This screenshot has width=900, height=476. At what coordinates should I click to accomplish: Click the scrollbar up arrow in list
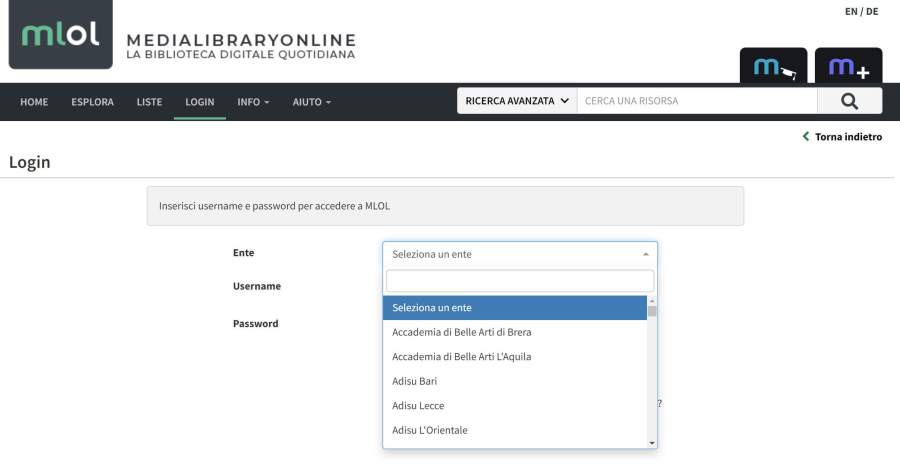click(x=652, y=301)
